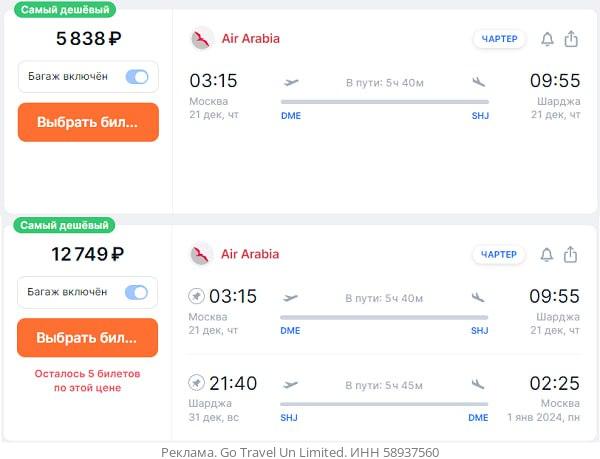This screenshot has height=459, width=600.
Task: Click the SHJ arrival airport code on the first ticket
Action: click(x=480, y=116)
